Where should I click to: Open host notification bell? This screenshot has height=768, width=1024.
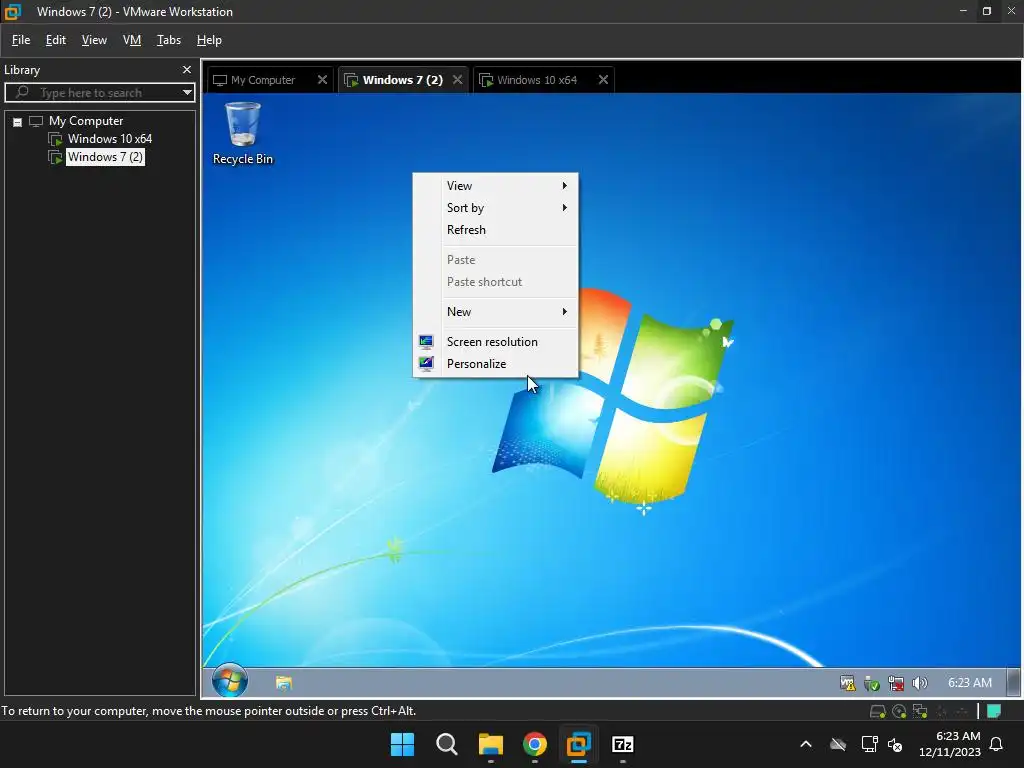click(x=997, y=744)
